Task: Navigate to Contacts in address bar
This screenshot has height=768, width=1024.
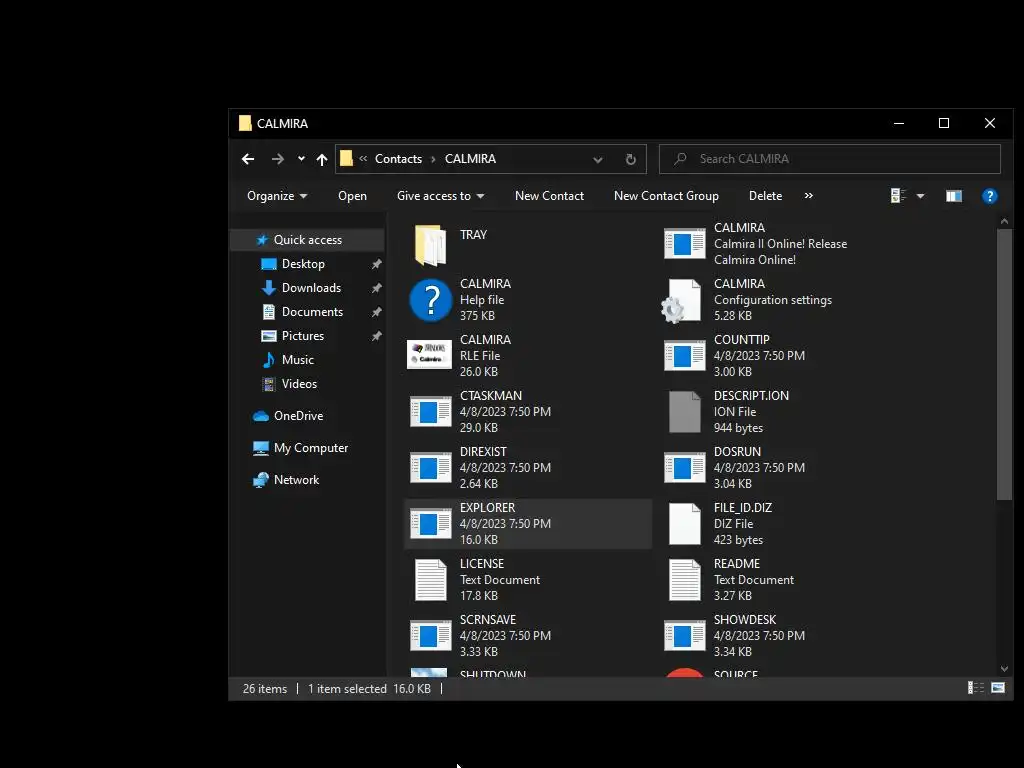Action: point(398,159)
